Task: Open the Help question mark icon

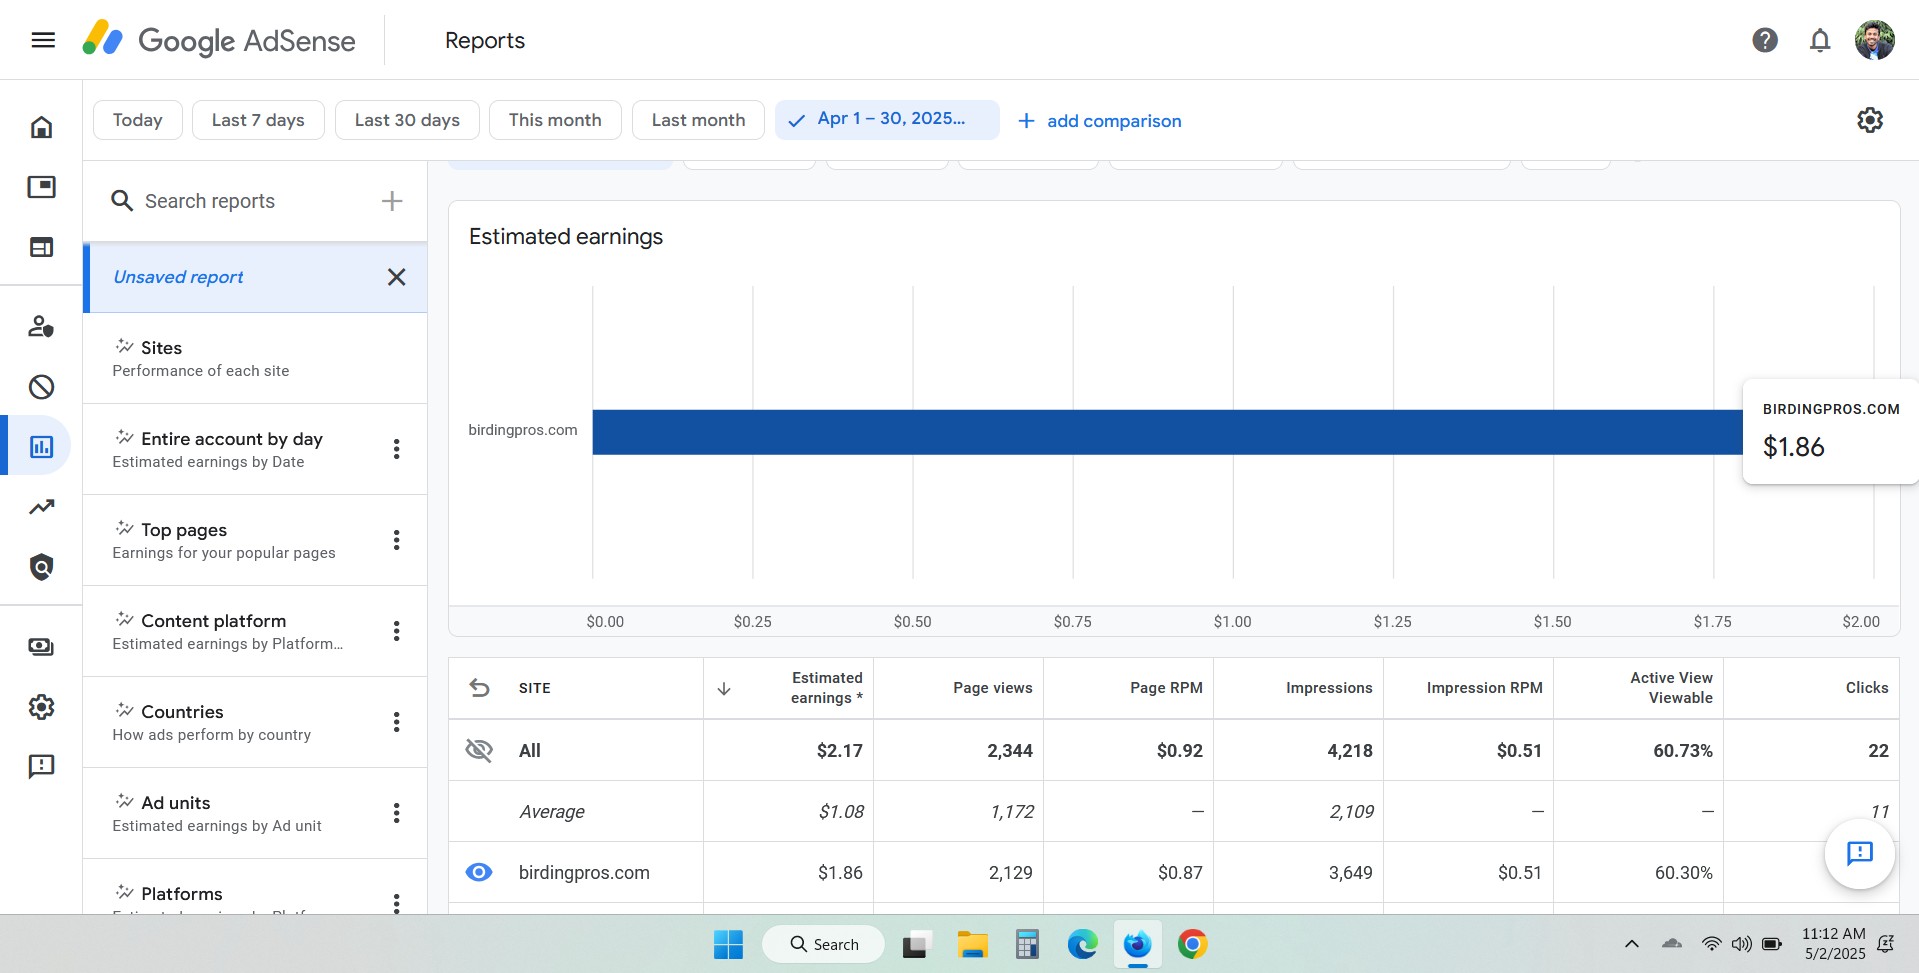Action: point(1765,40)
